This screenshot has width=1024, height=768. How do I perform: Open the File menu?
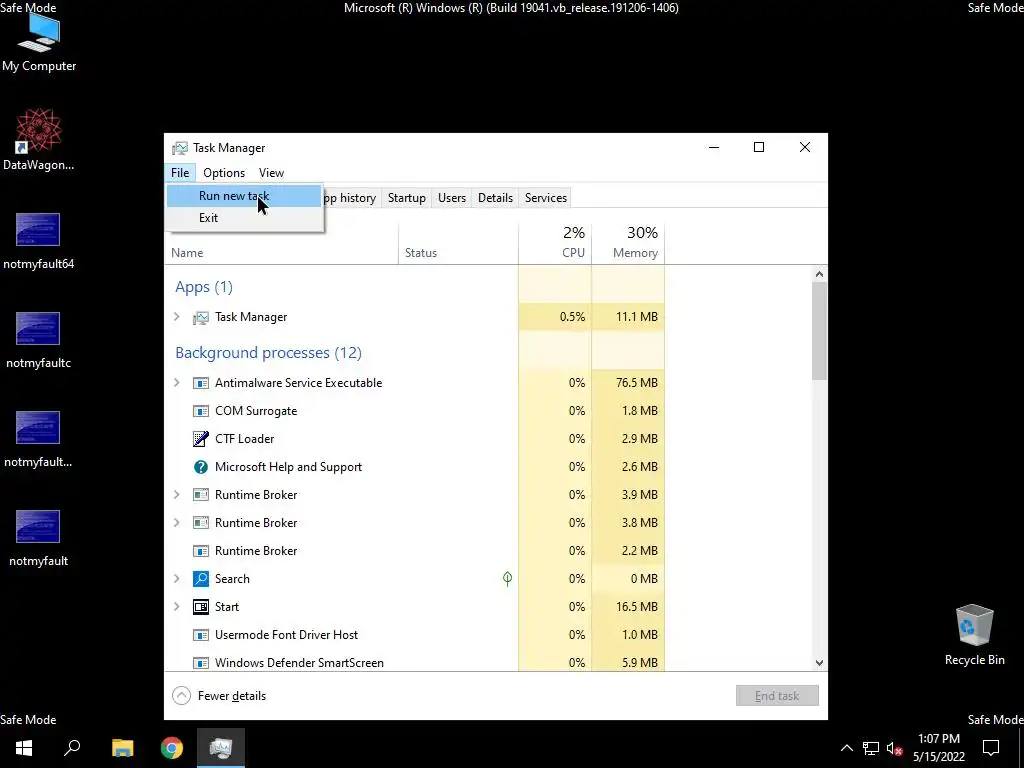click(x=180, y=173)
